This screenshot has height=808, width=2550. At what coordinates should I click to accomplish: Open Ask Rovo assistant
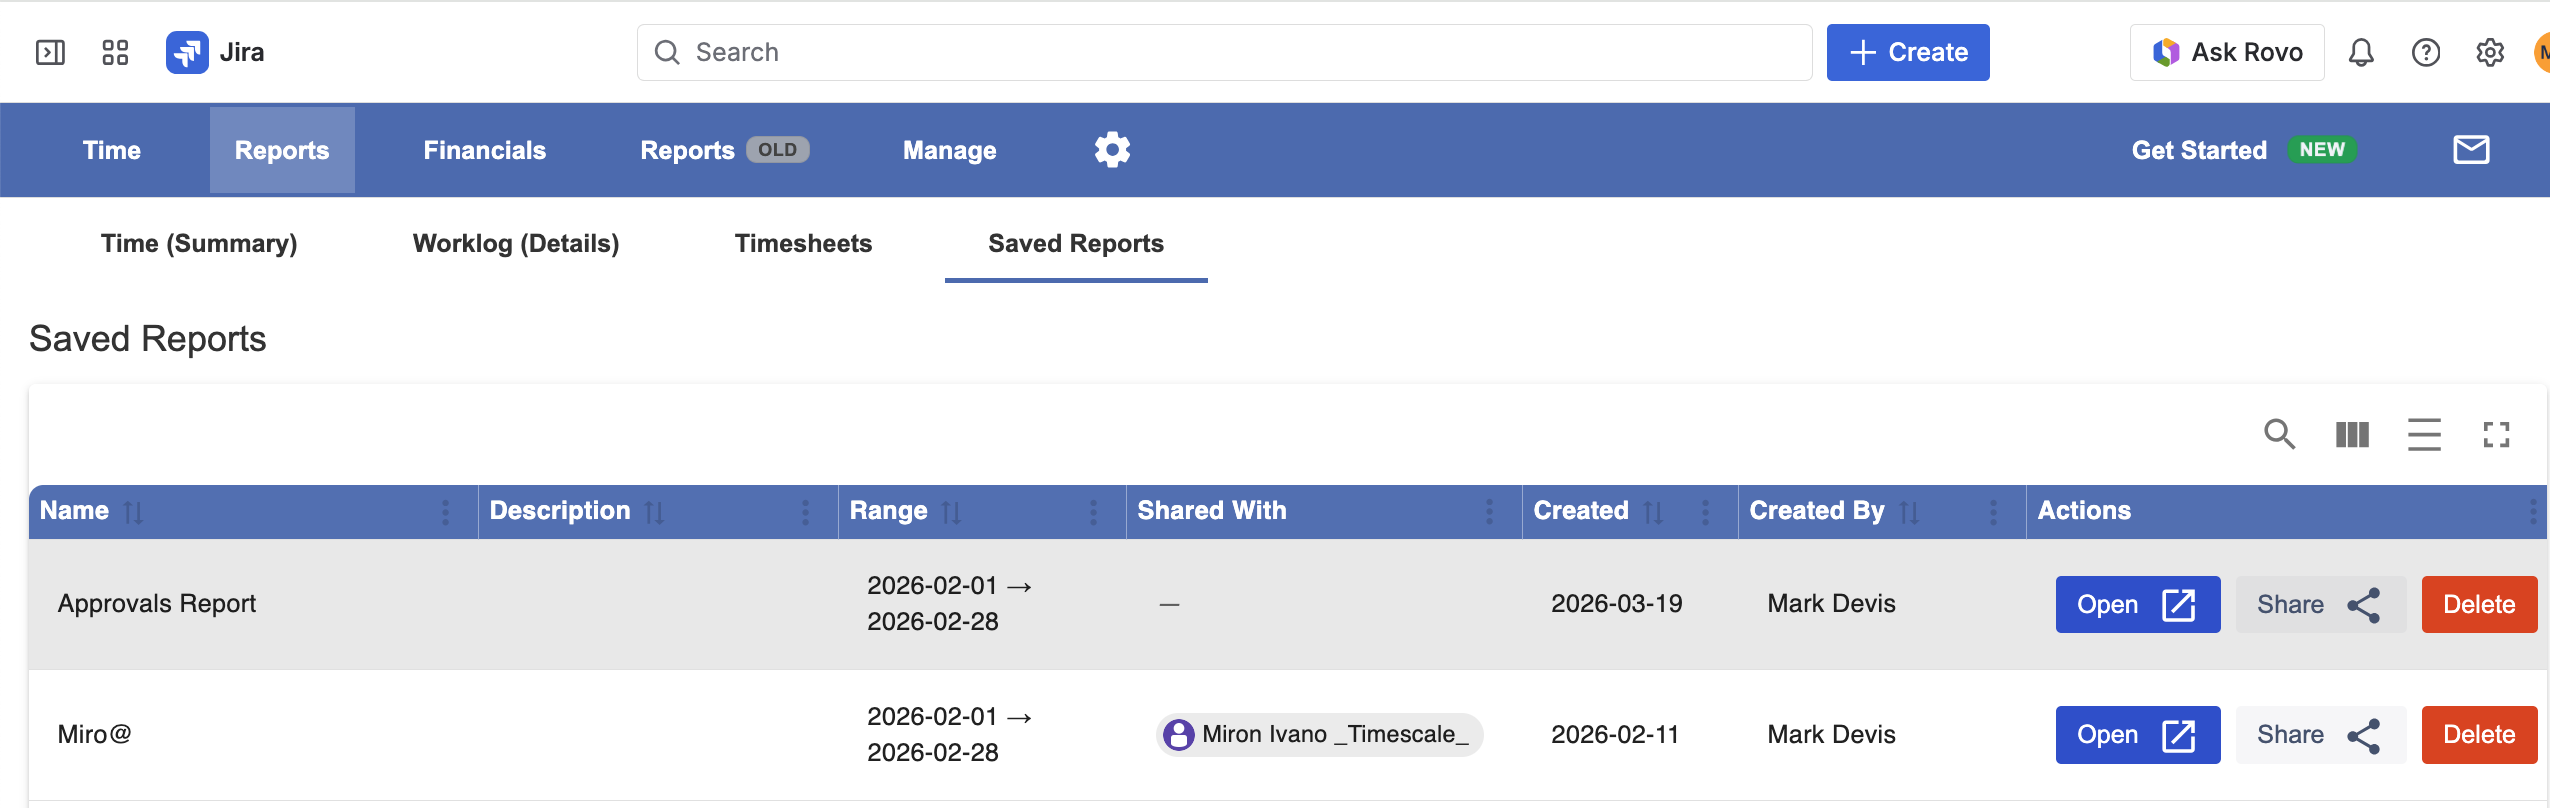pos(2227,52)
